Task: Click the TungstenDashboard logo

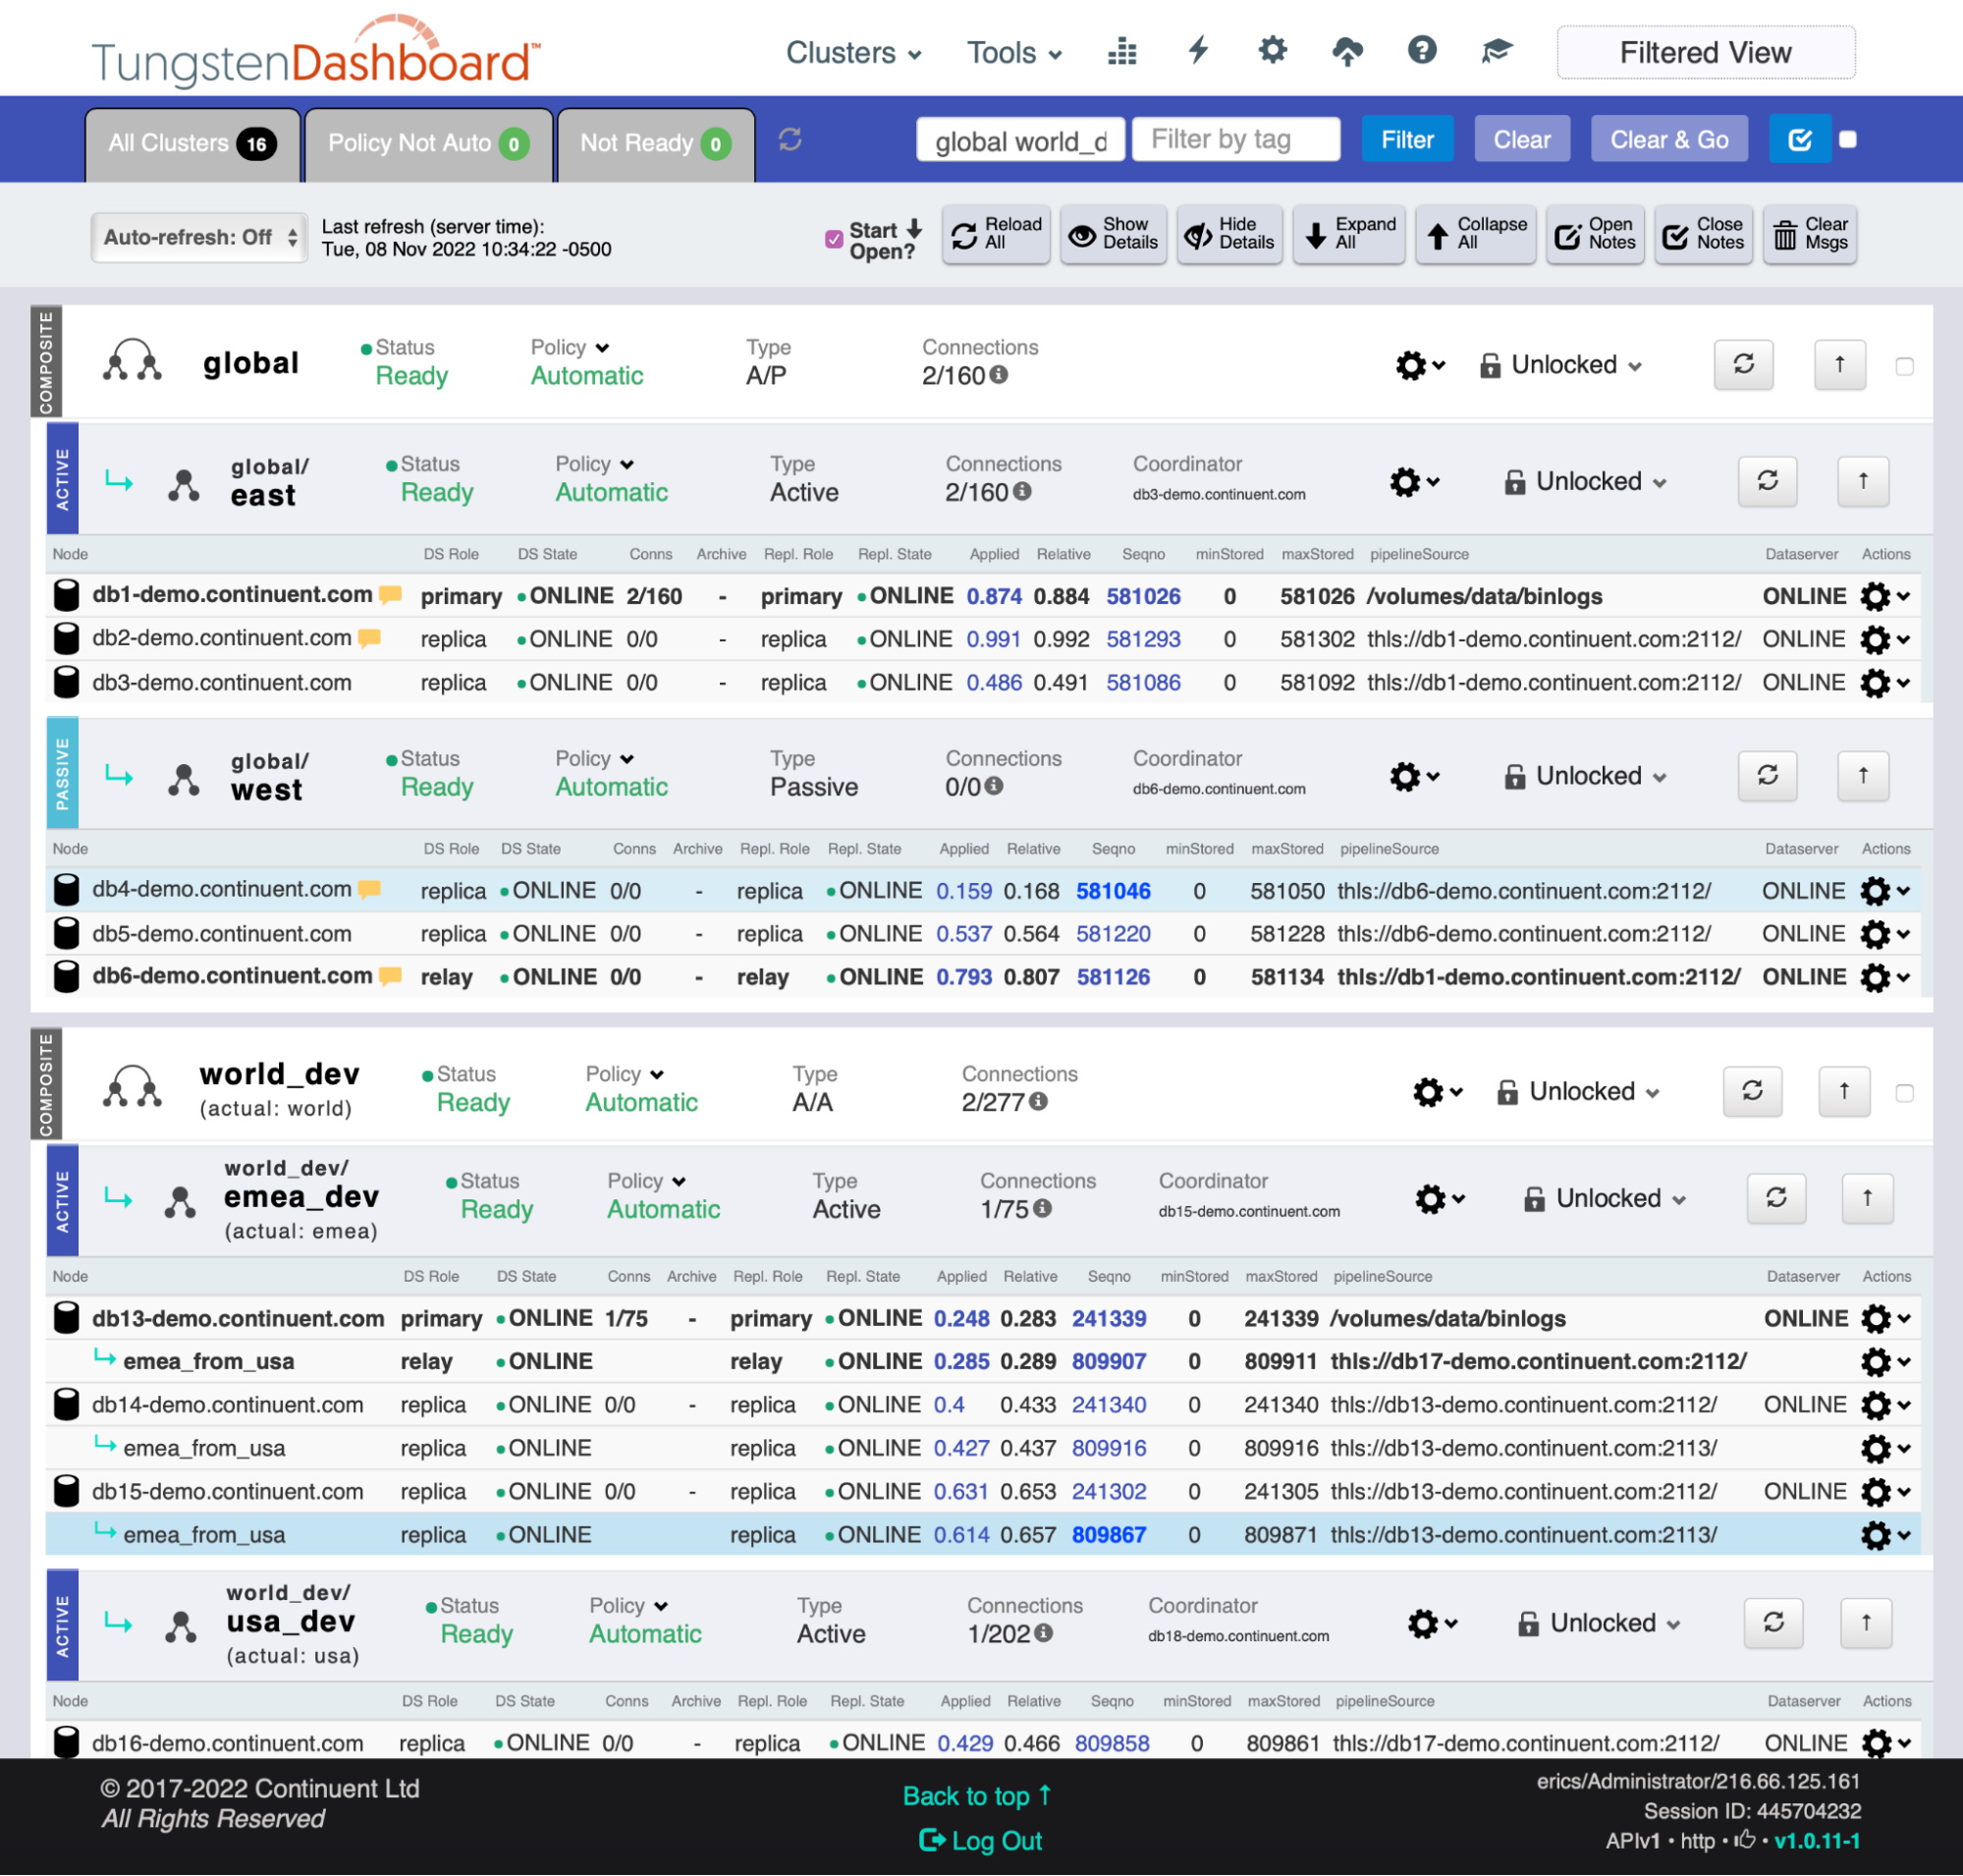Action: (x=315, y=52)
